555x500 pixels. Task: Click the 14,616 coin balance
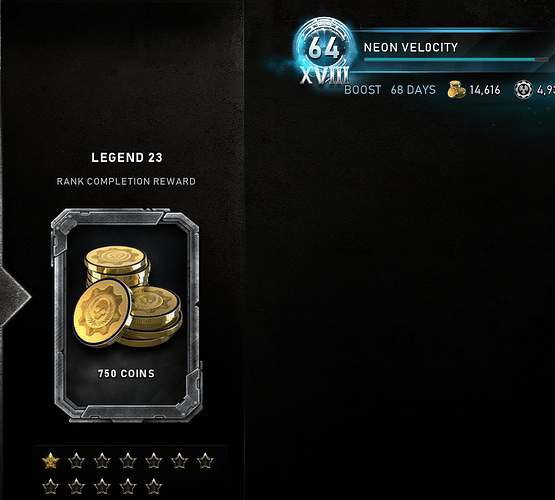click(x=485, y=90)
